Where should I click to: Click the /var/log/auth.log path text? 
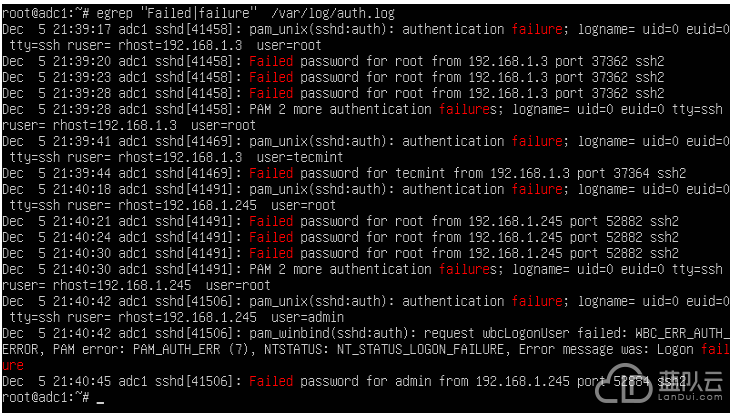(333, 13)
